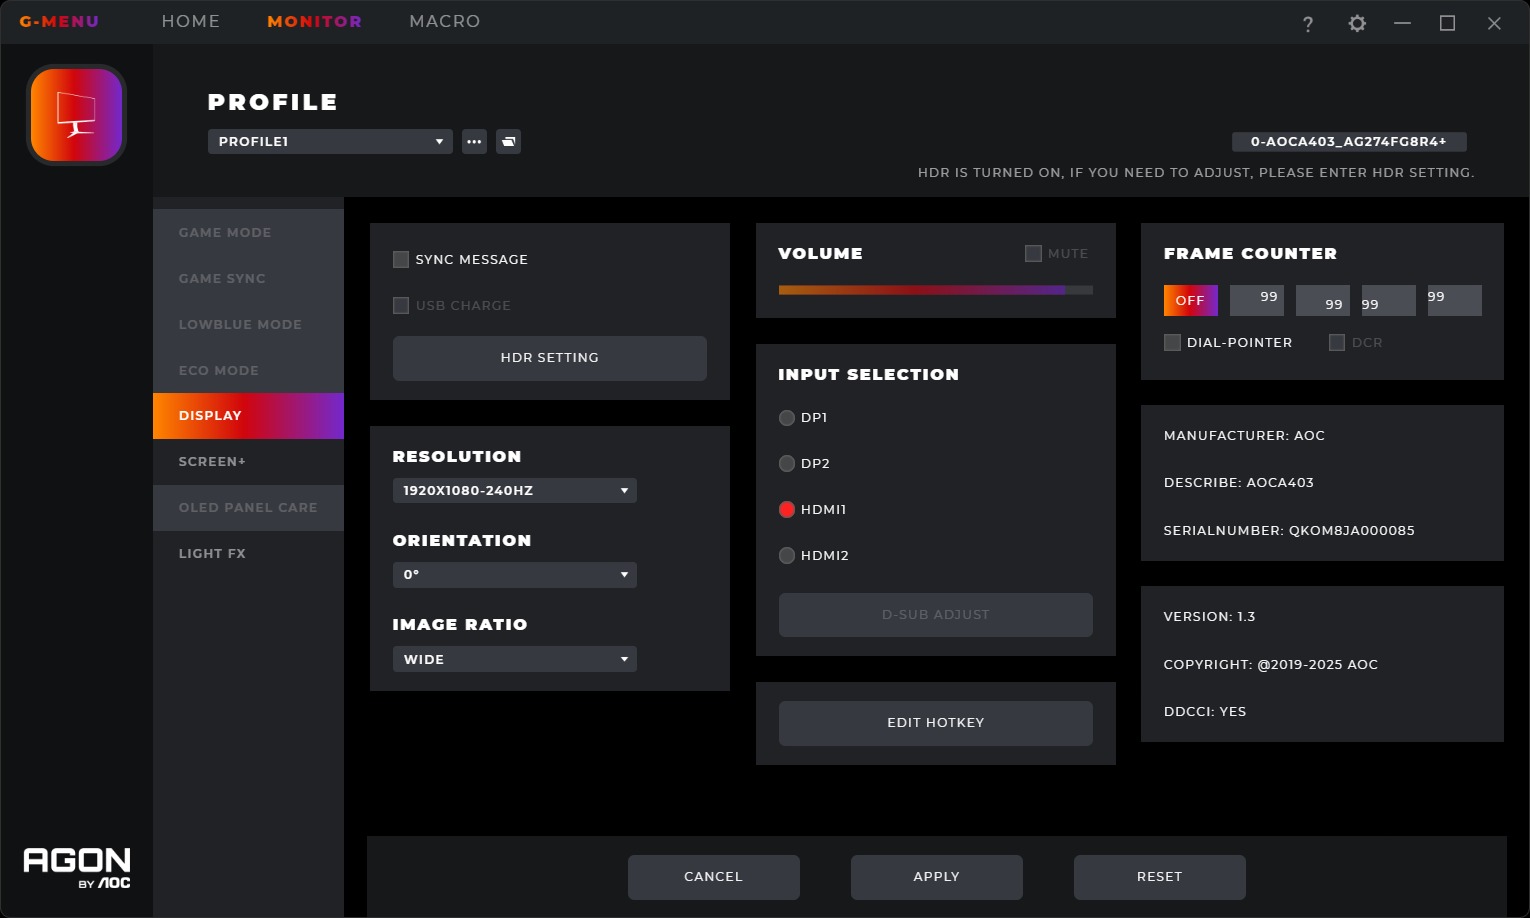Switch to the HOME tab
This screenshot has width=1530, height=918.
[191, 21]
